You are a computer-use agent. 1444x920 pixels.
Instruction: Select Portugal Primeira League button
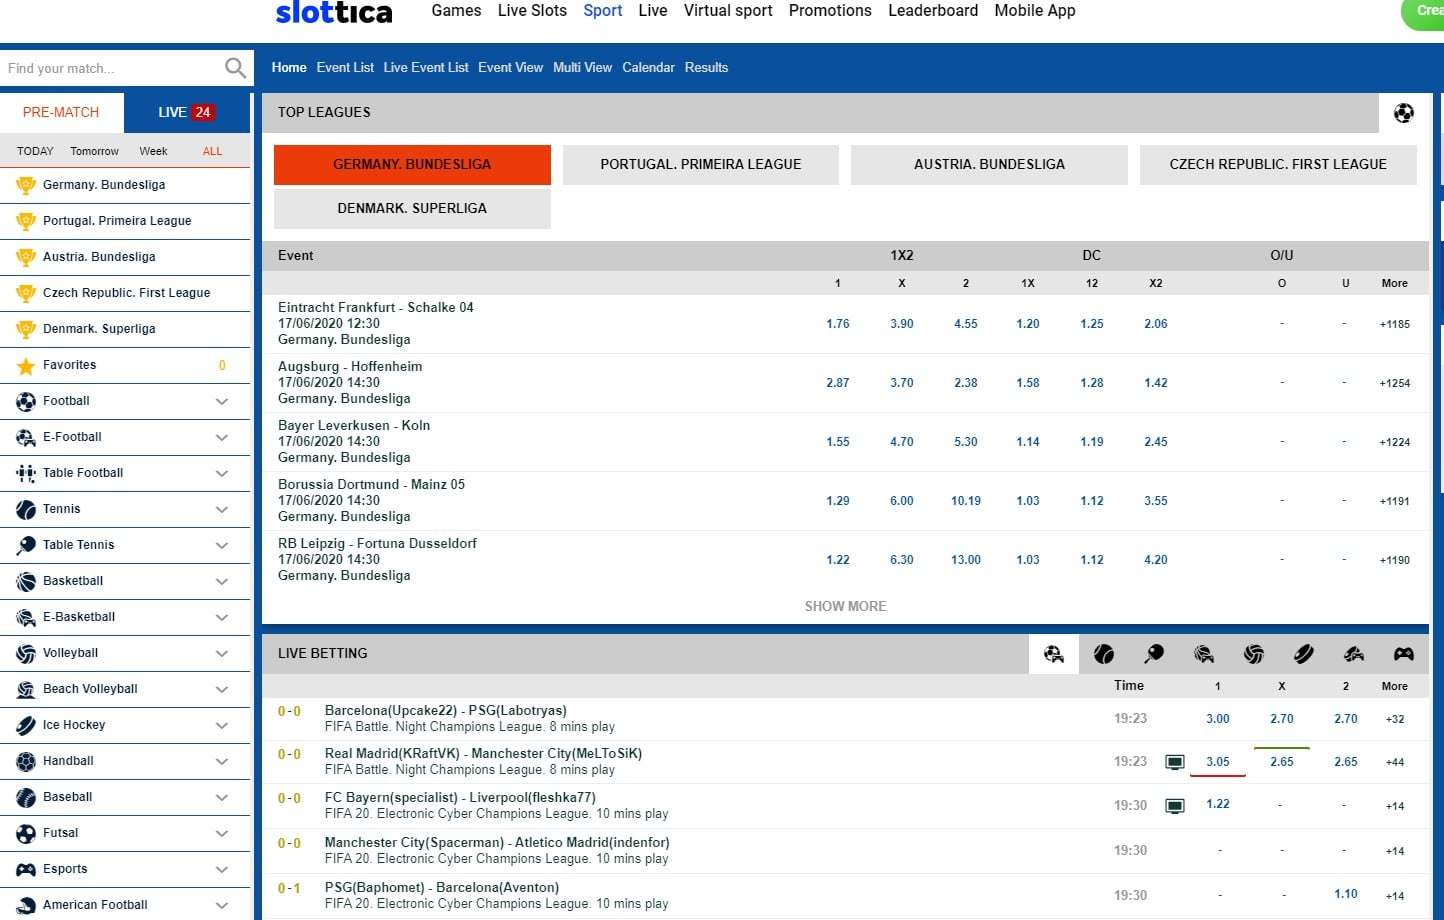click(x=700, y=164)
